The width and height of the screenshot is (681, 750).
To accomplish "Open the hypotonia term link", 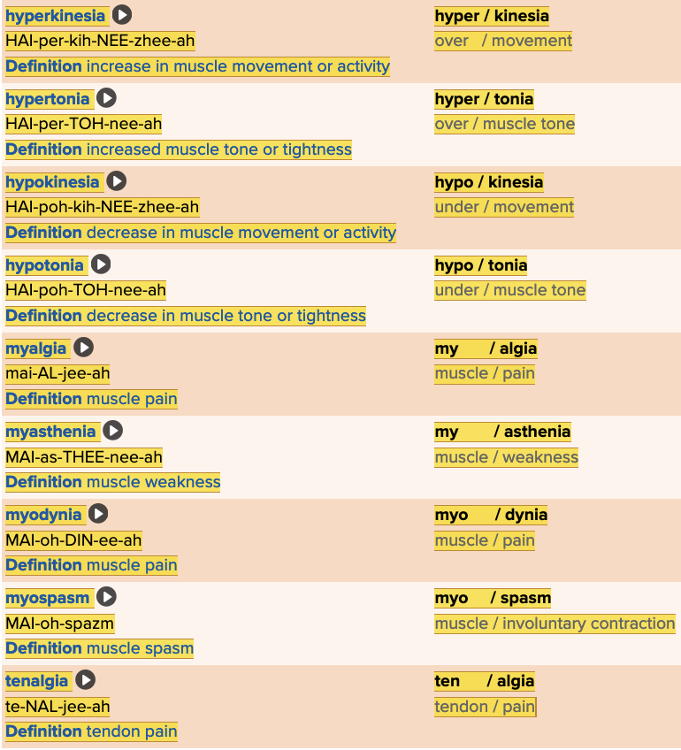I will pos(45,265).
